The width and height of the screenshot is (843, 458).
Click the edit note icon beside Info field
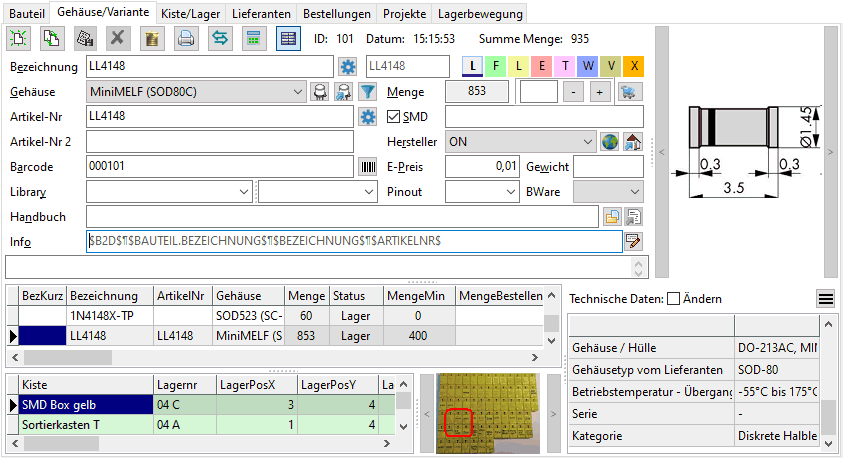[x=633, y=241]
